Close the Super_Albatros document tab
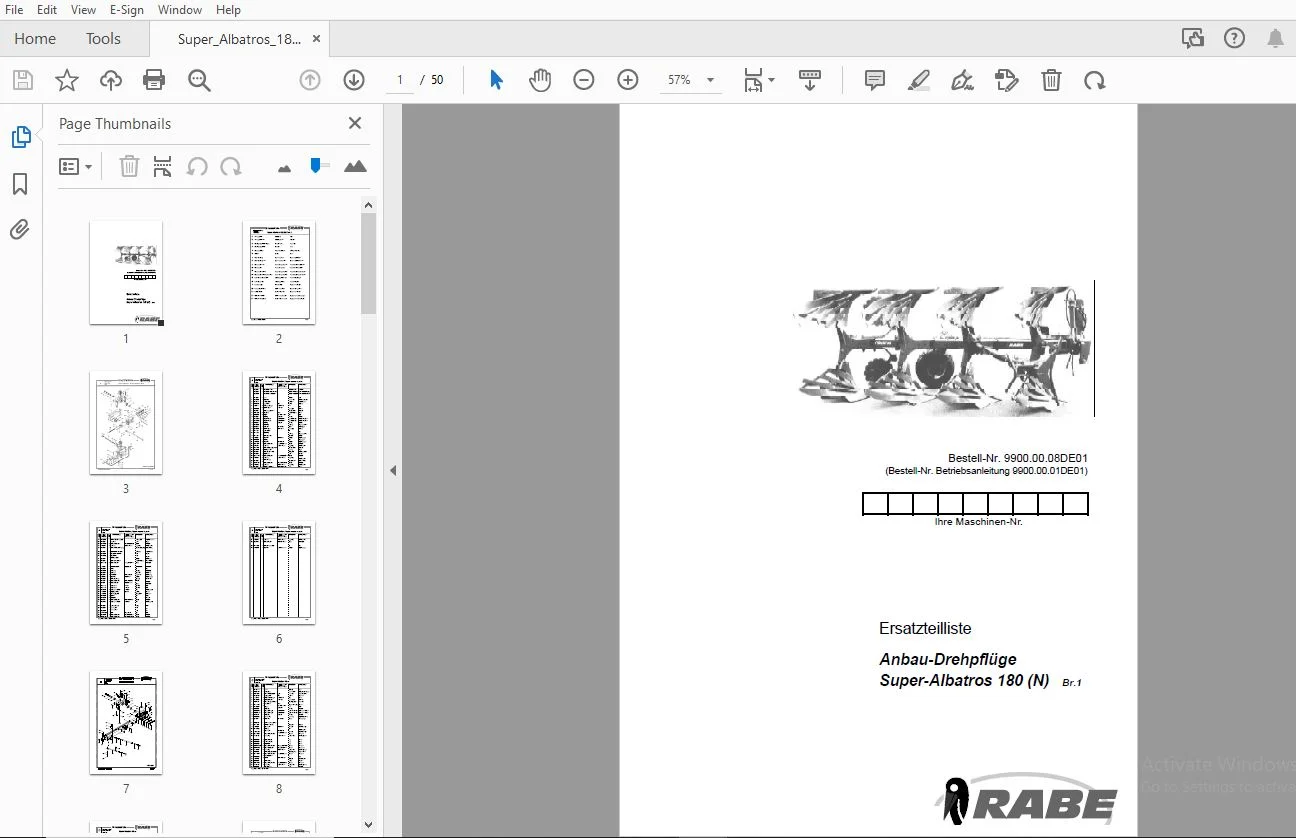 (x=316, y=39)
